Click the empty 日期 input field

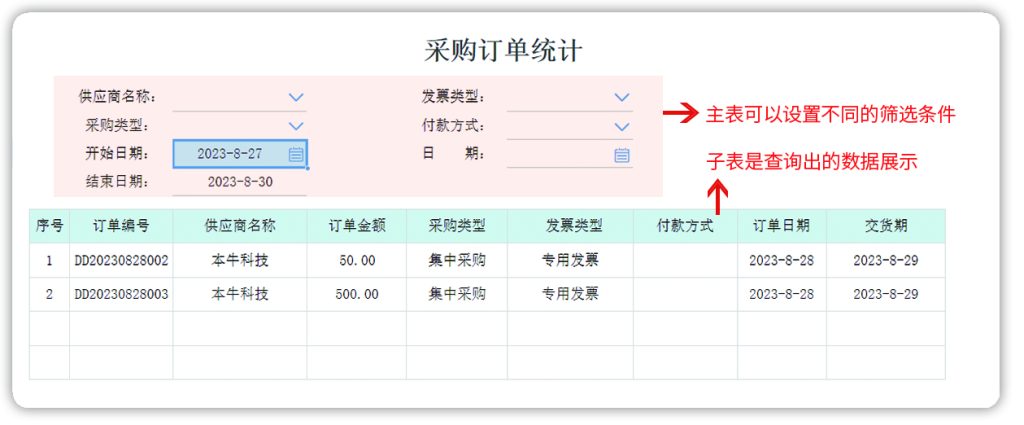(569, 155)
